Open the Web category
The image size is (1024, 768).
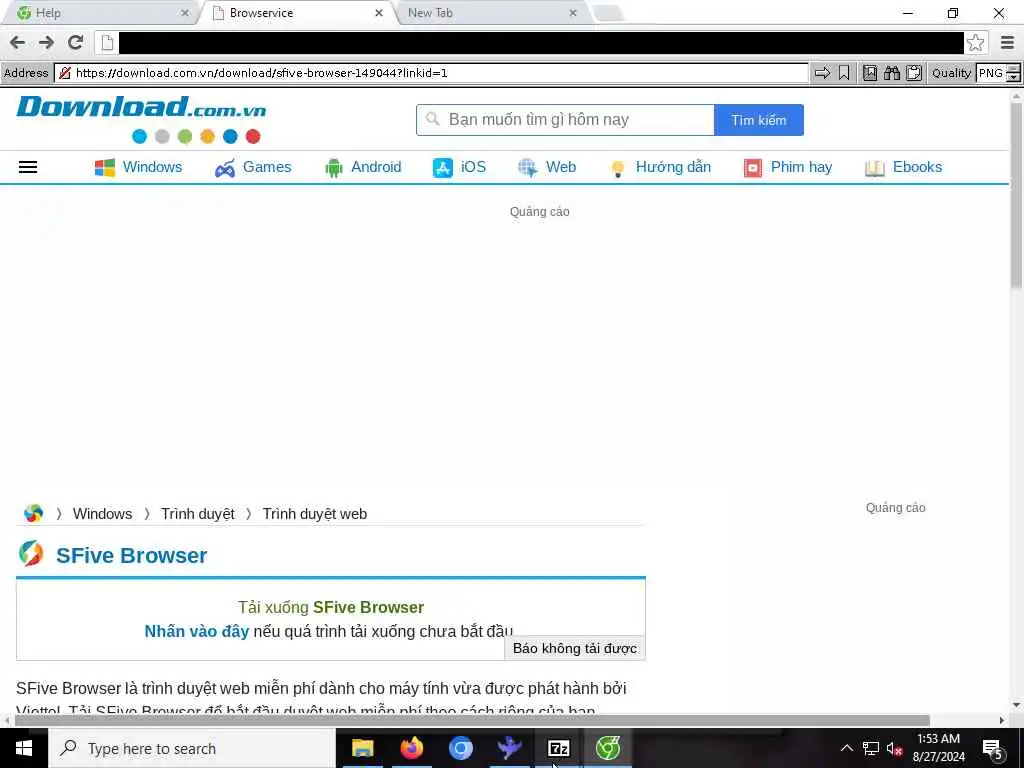tap(547, 167)
